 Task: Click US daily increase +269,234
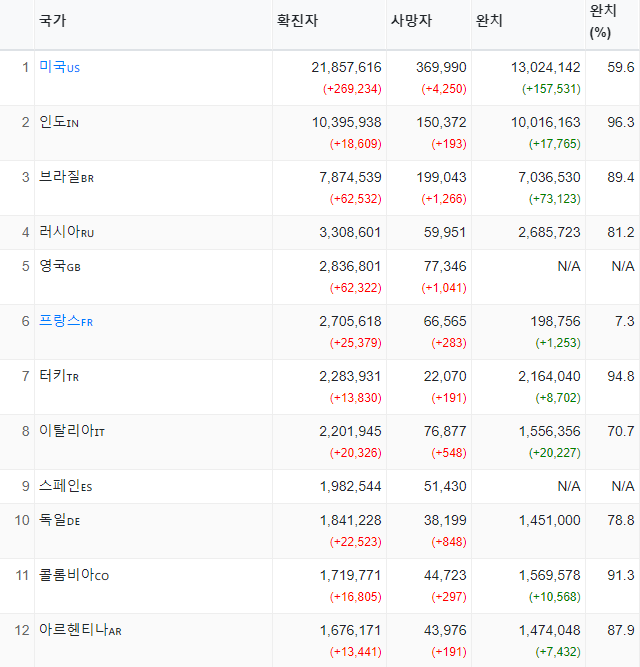click(352, 89)
